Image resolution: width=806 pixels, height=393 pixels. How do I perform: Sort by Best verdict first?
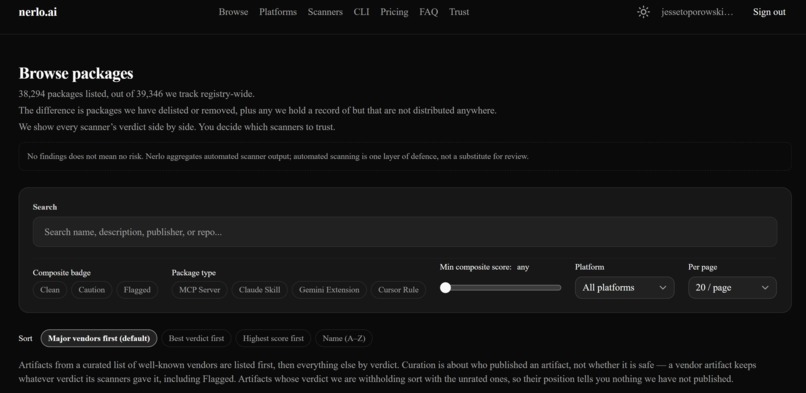[196, 339]
